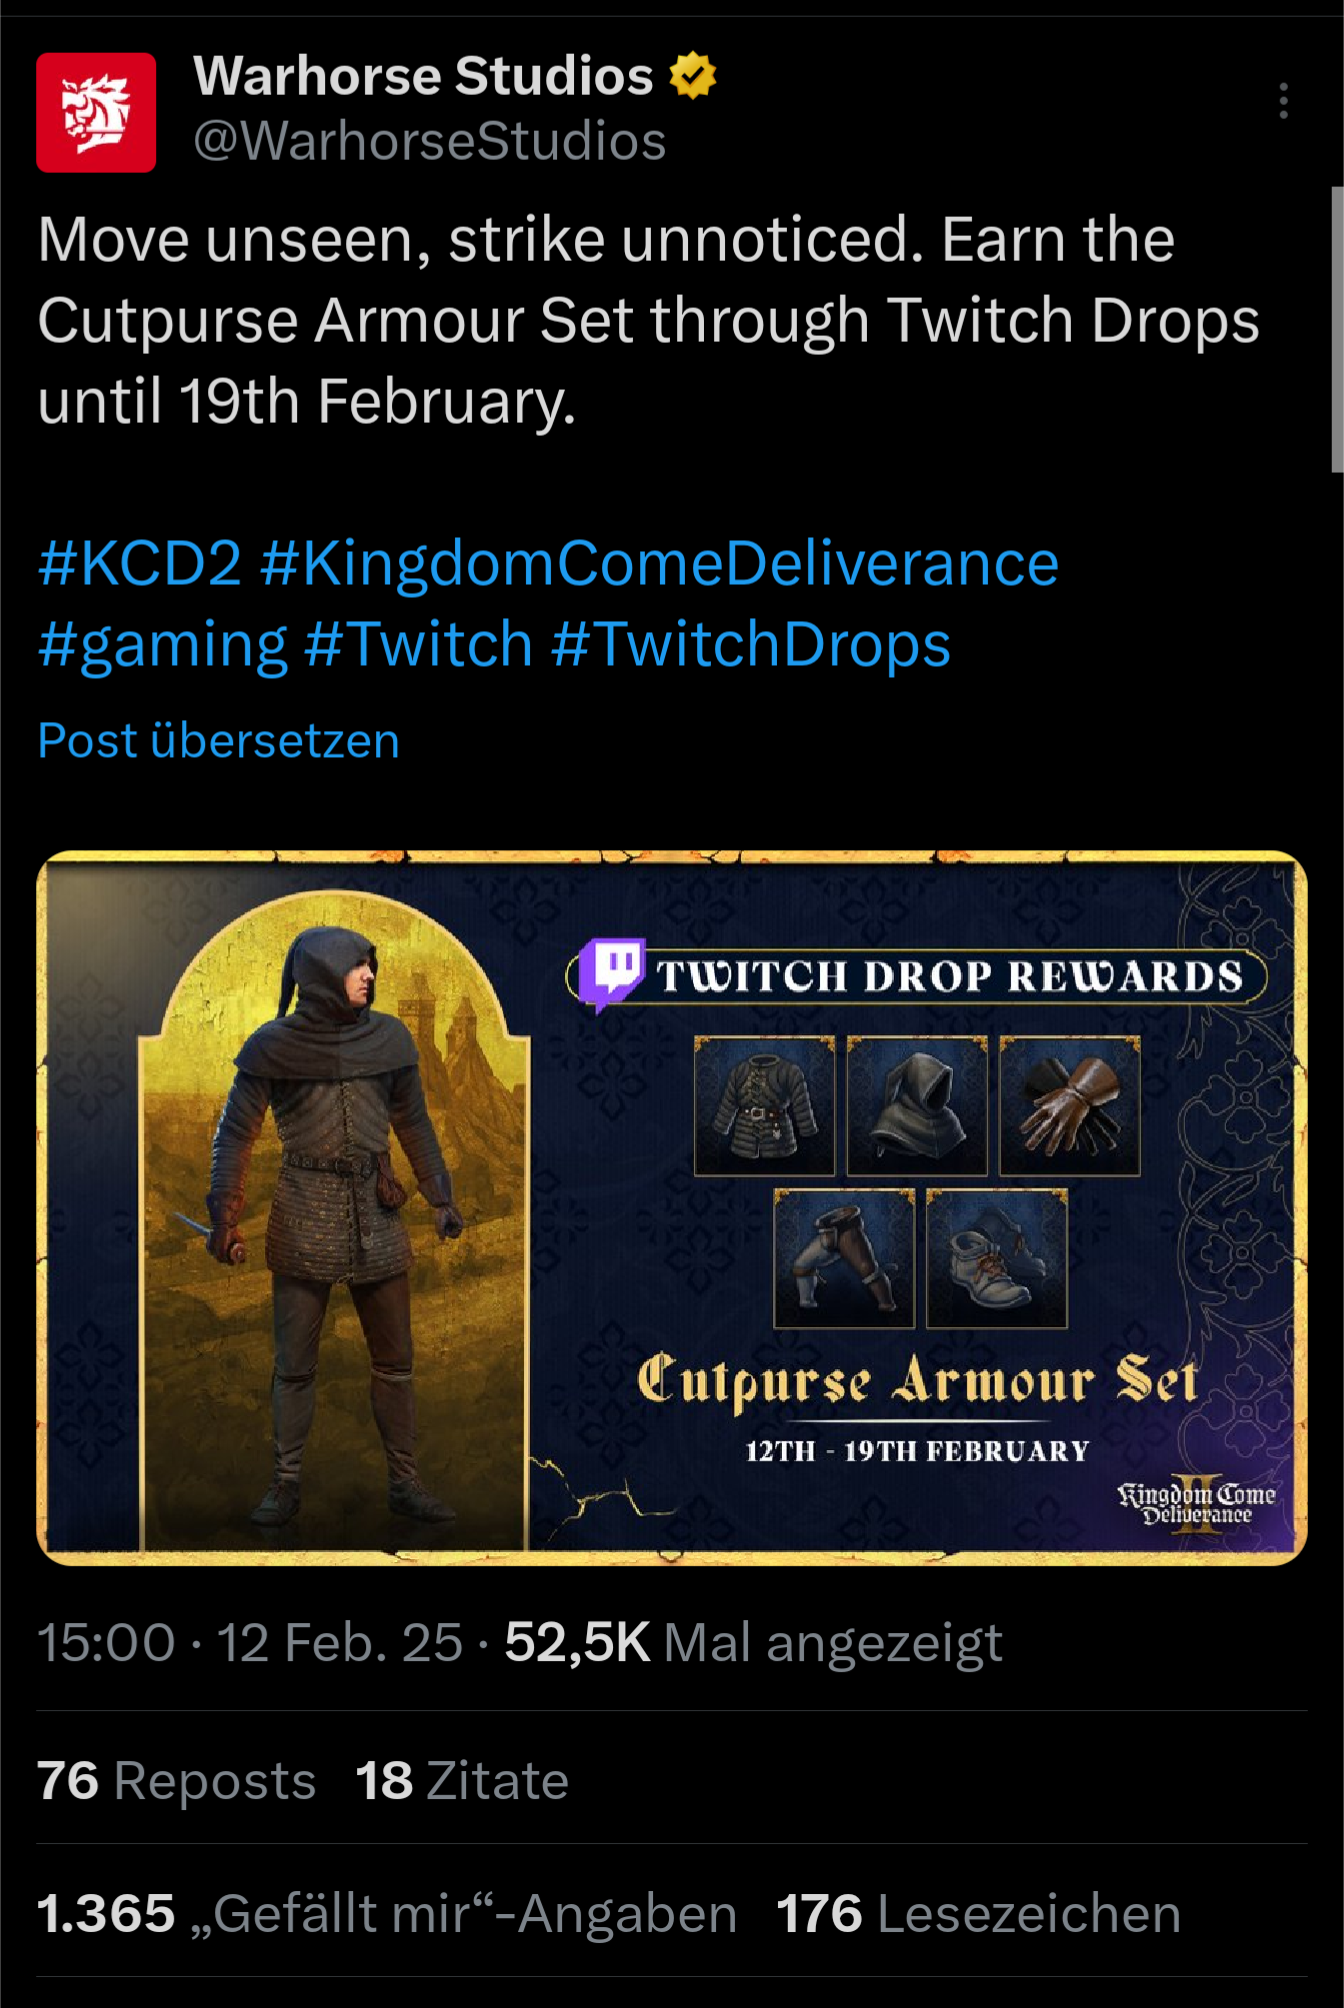Open the #Twitch hashtag
Image resolution: width=1344 pixels, height=2008 pixels.
418,645
